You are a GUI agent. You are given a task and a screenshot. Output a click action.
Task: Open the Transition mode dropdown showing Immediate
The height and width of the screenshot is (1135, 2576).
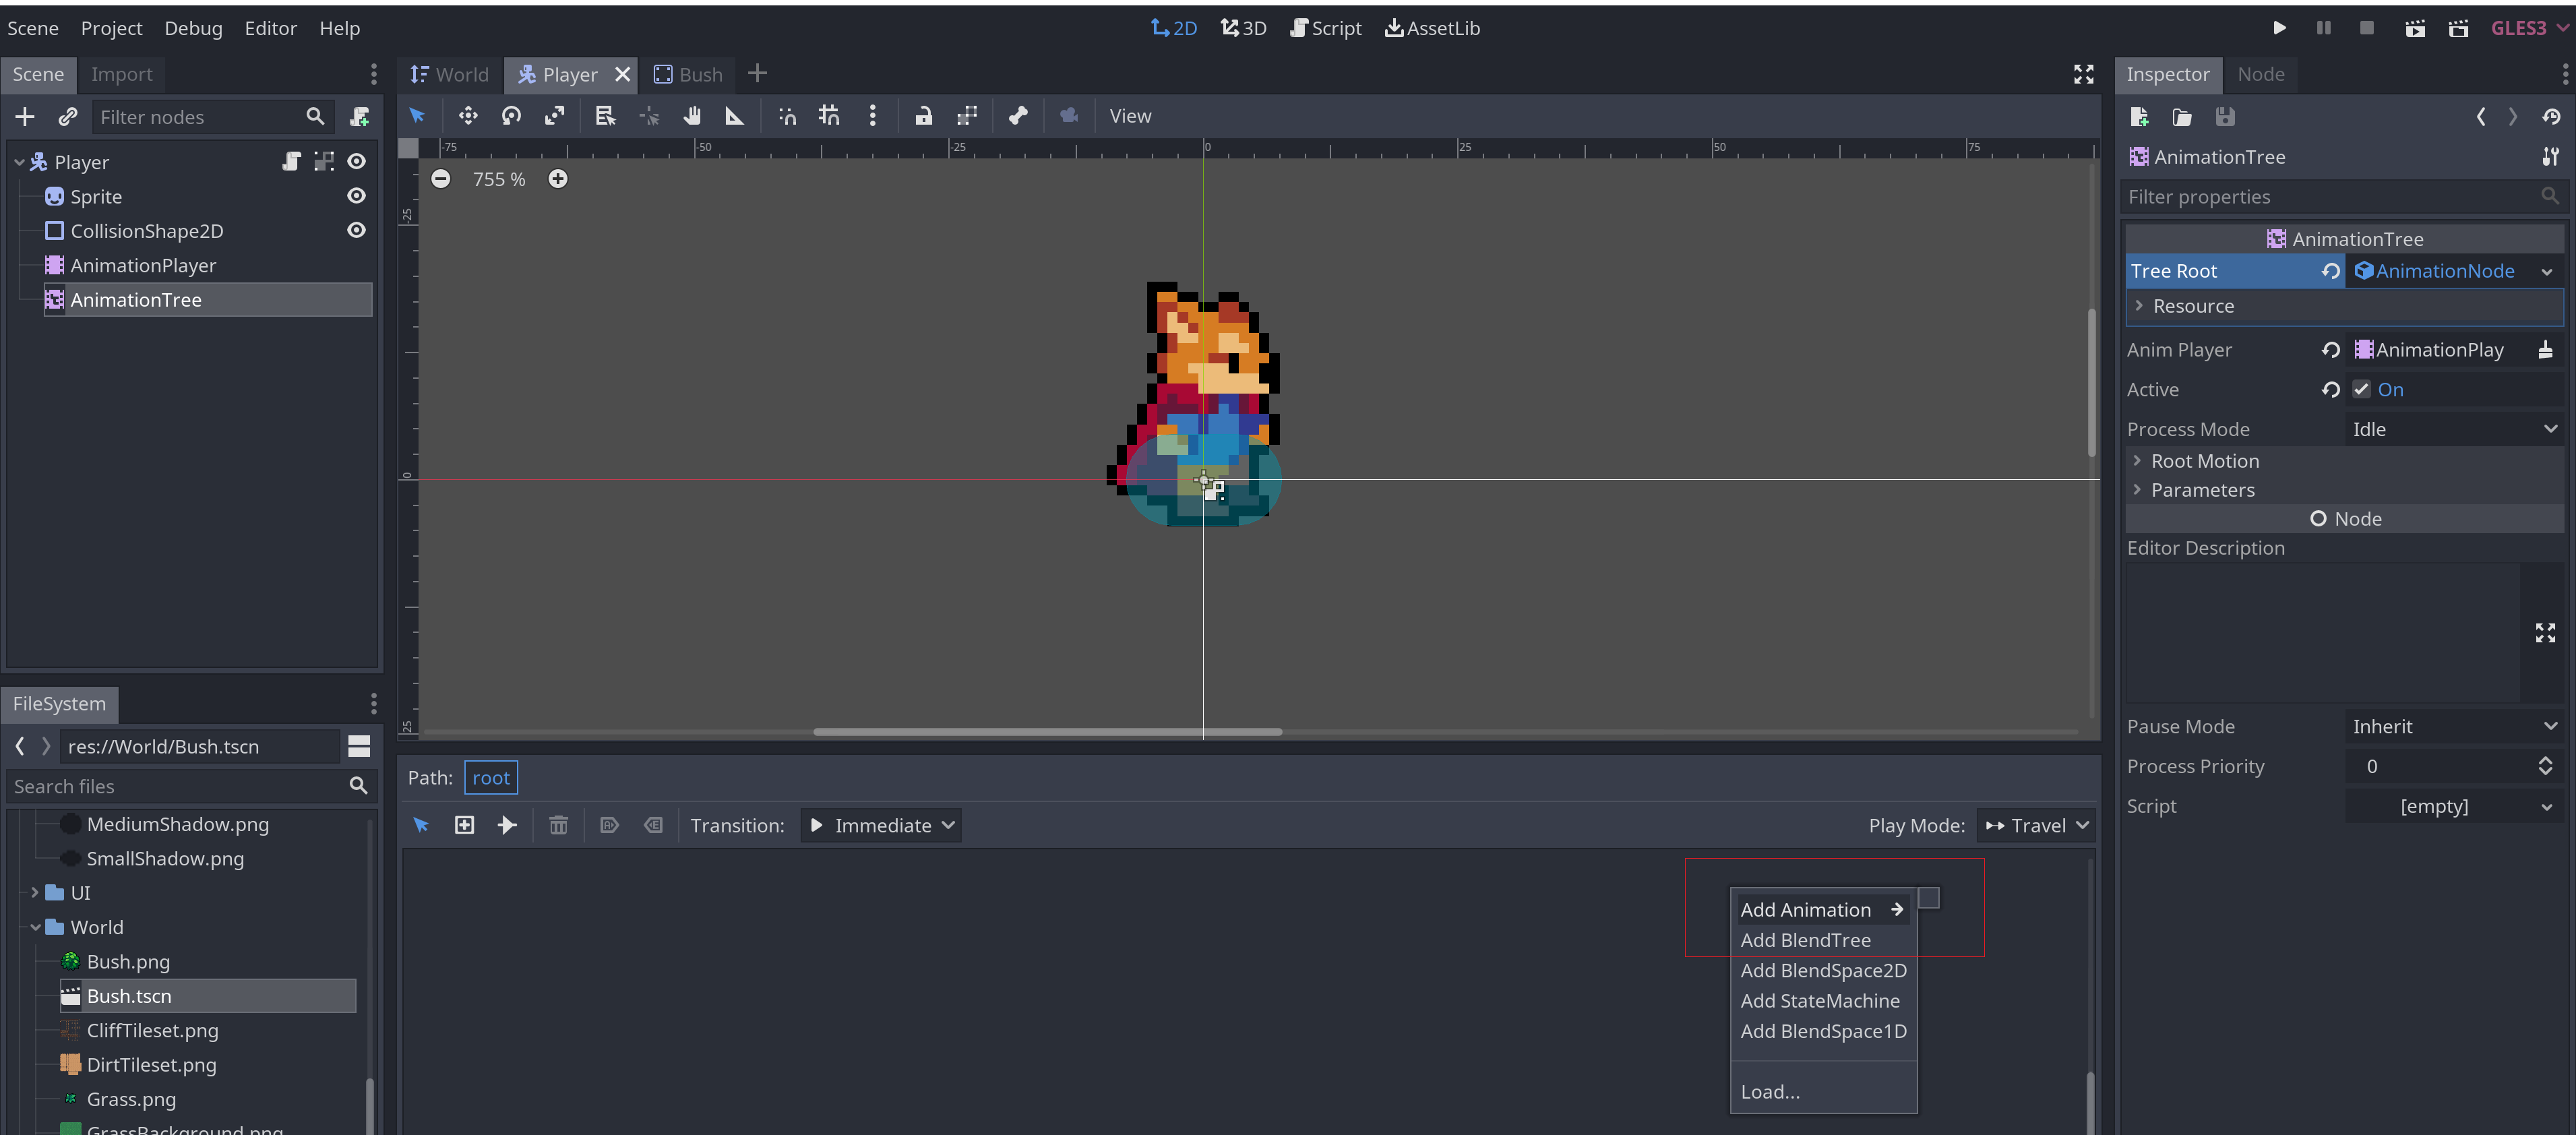tap(880, 825)
